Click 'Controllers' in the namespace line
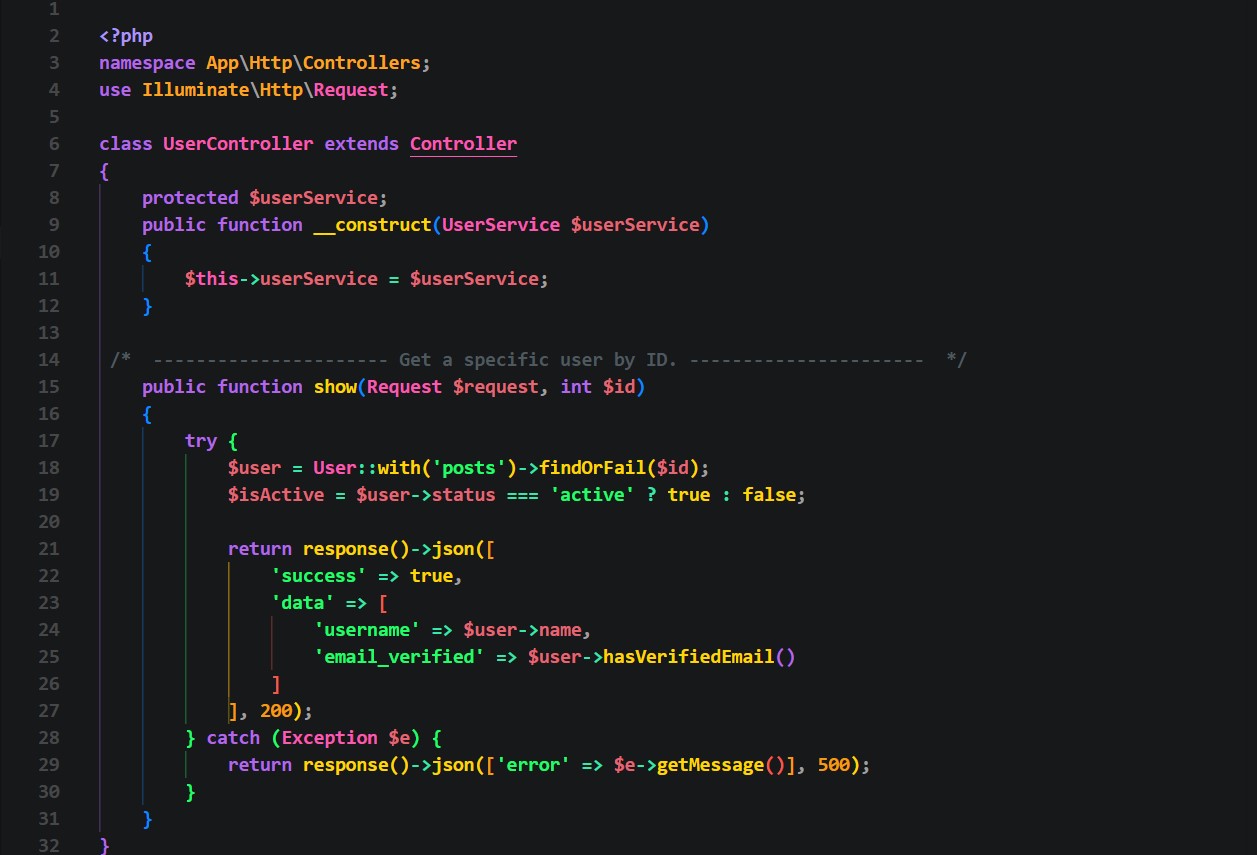The width and height of the screenshot is (1257, 855). click(x=362, y=62)
